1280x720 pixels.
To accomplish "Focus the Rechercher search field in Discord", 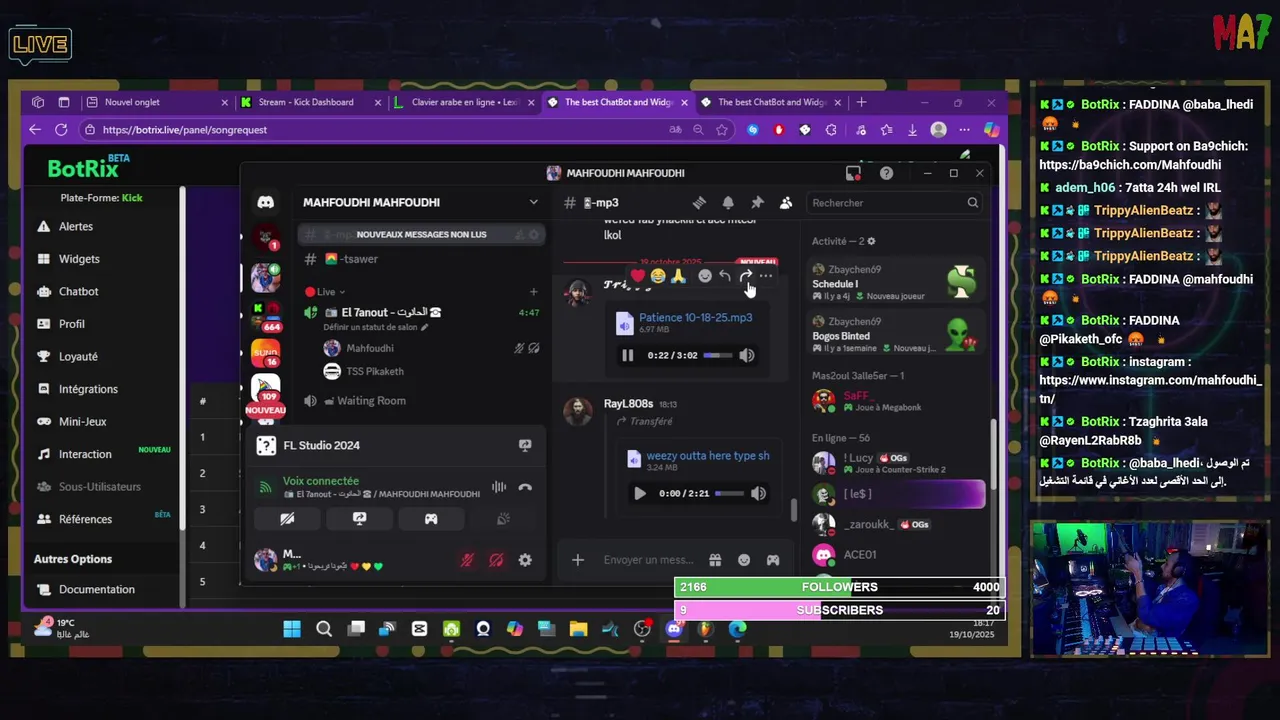I will click(x=895, y=203).
